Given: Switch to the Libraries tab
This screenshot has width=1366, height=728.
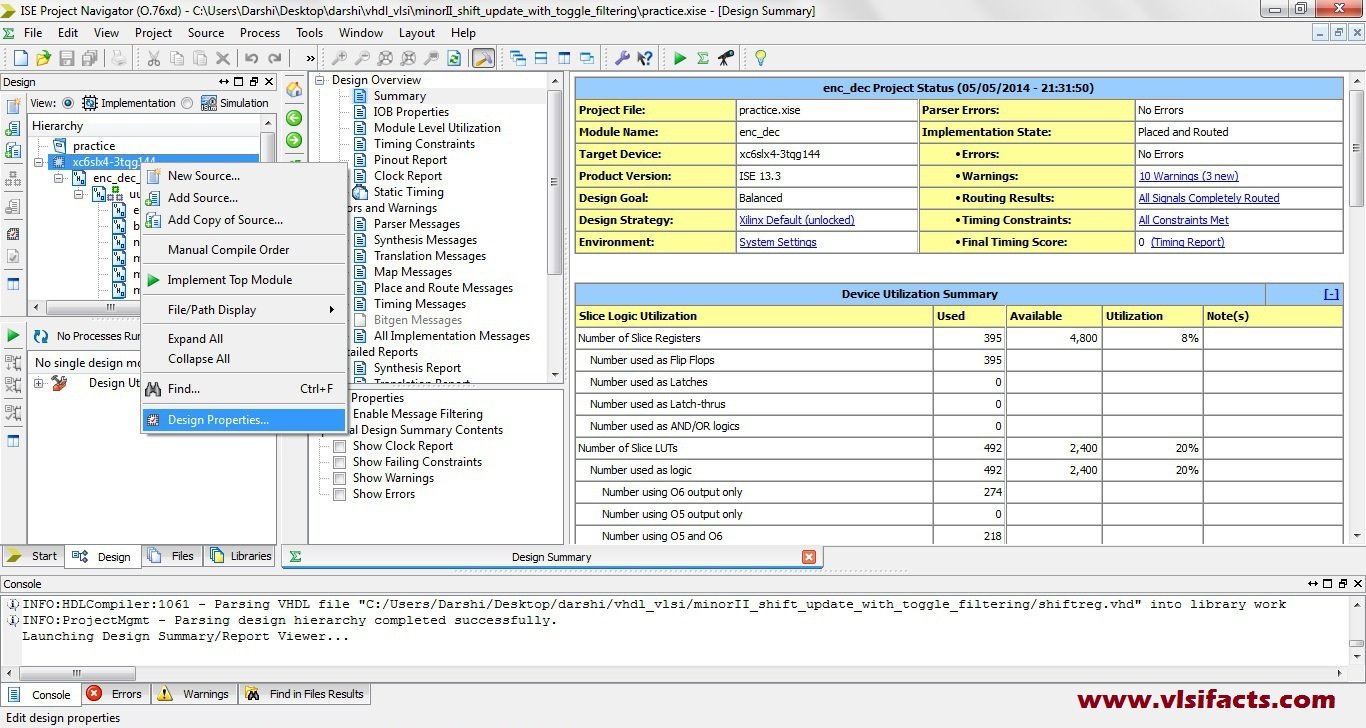Looking at the screenshot, I should pos(240,556).
